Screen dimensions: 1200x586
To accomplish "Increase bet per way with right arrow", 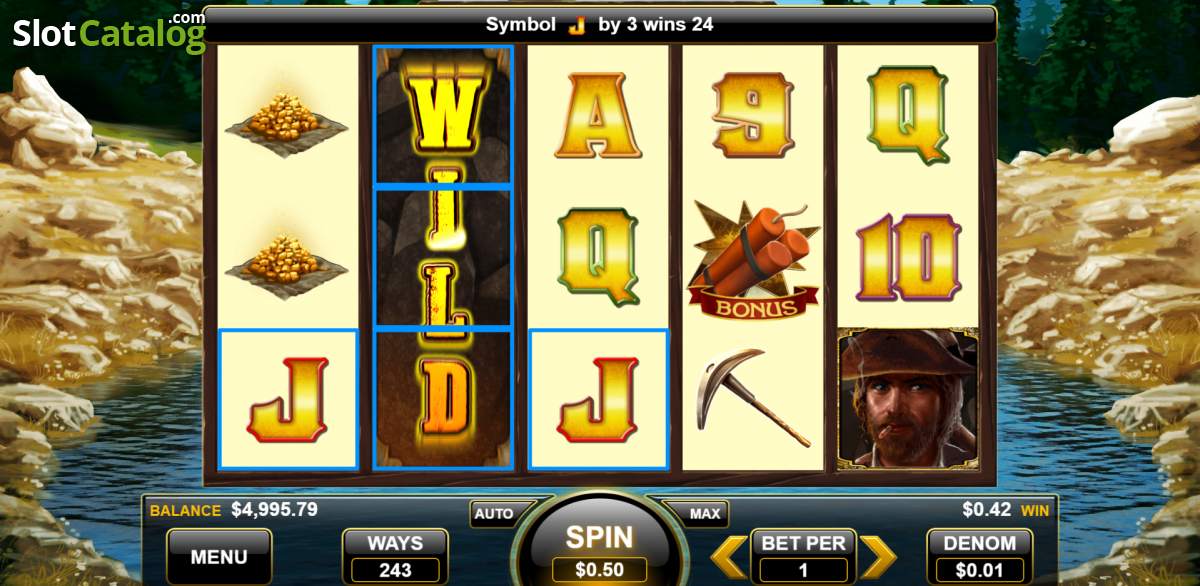I will click(878, 557).
